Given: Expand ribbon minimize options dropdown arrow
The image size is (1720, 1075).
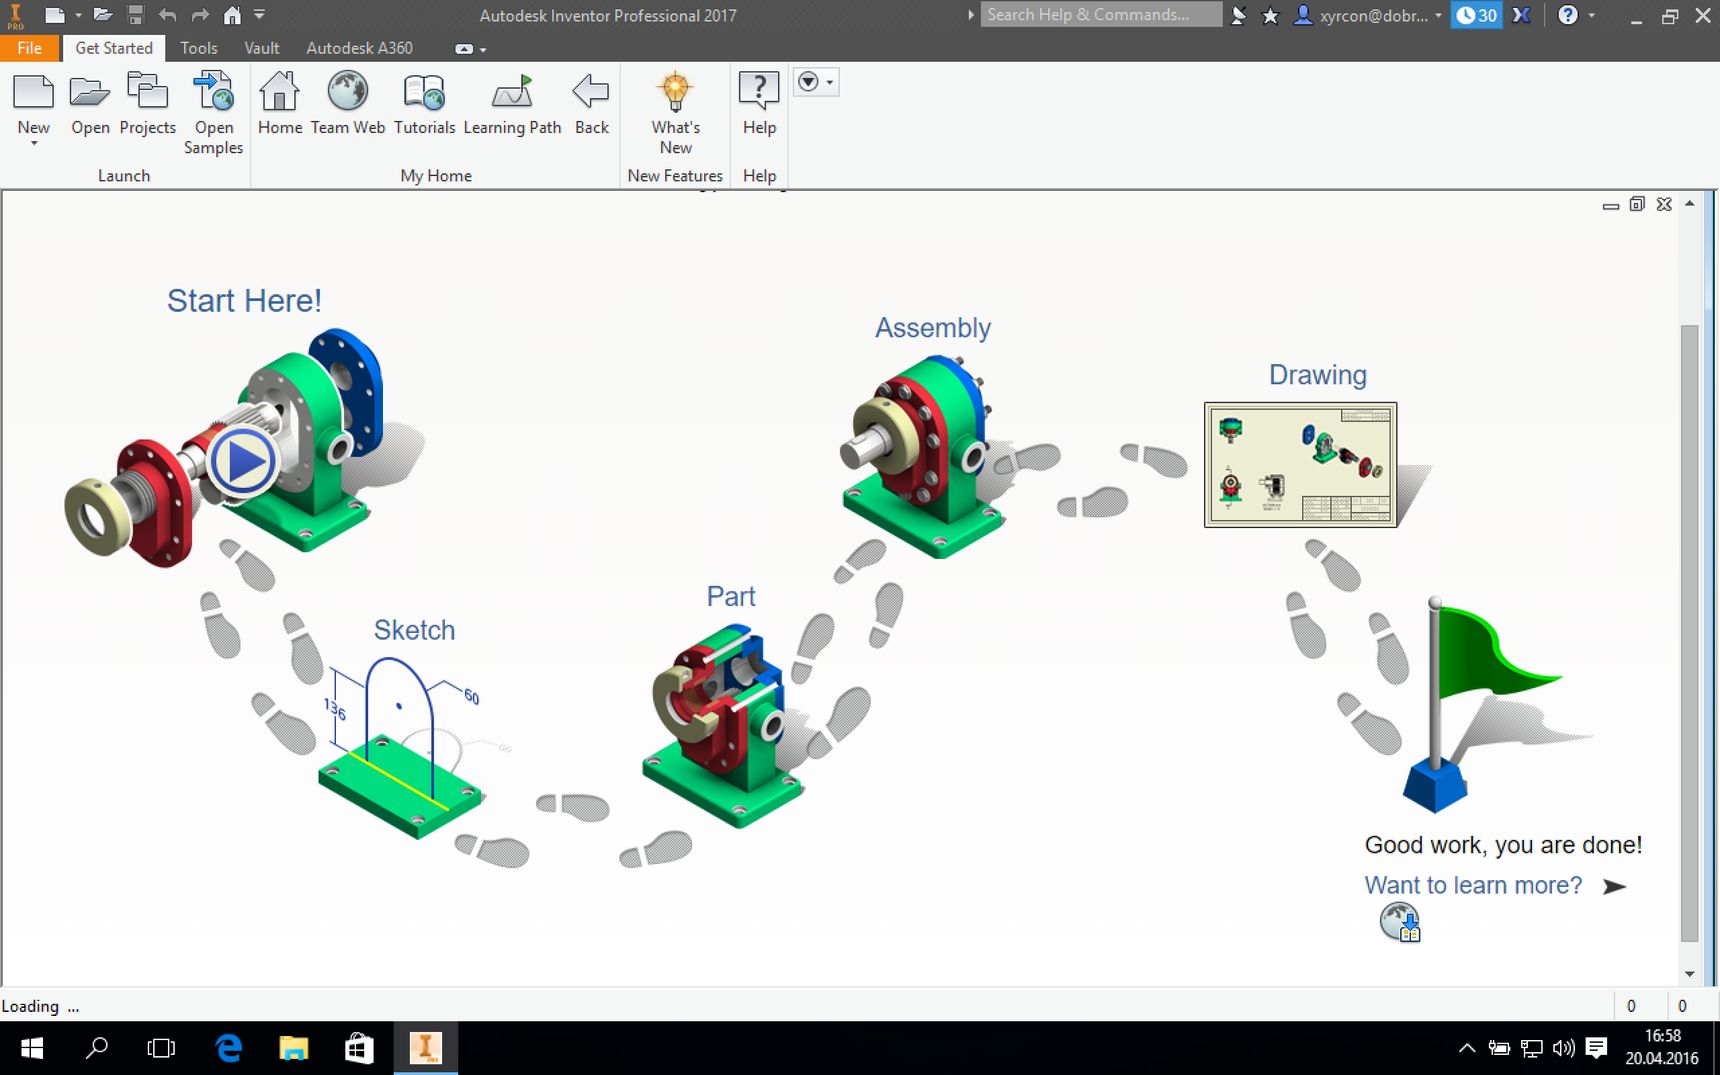Looking at the screenshot, I should 483,49.
